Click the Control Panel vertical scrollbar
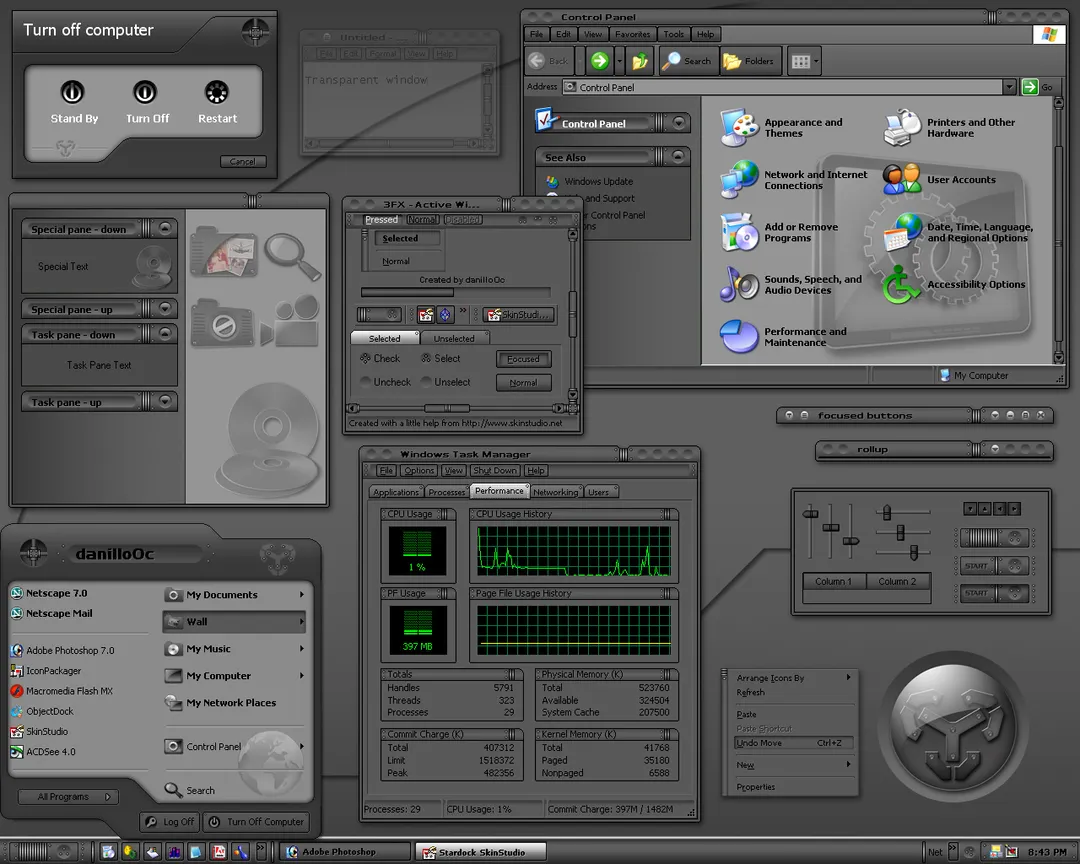 coord(1059,231)
